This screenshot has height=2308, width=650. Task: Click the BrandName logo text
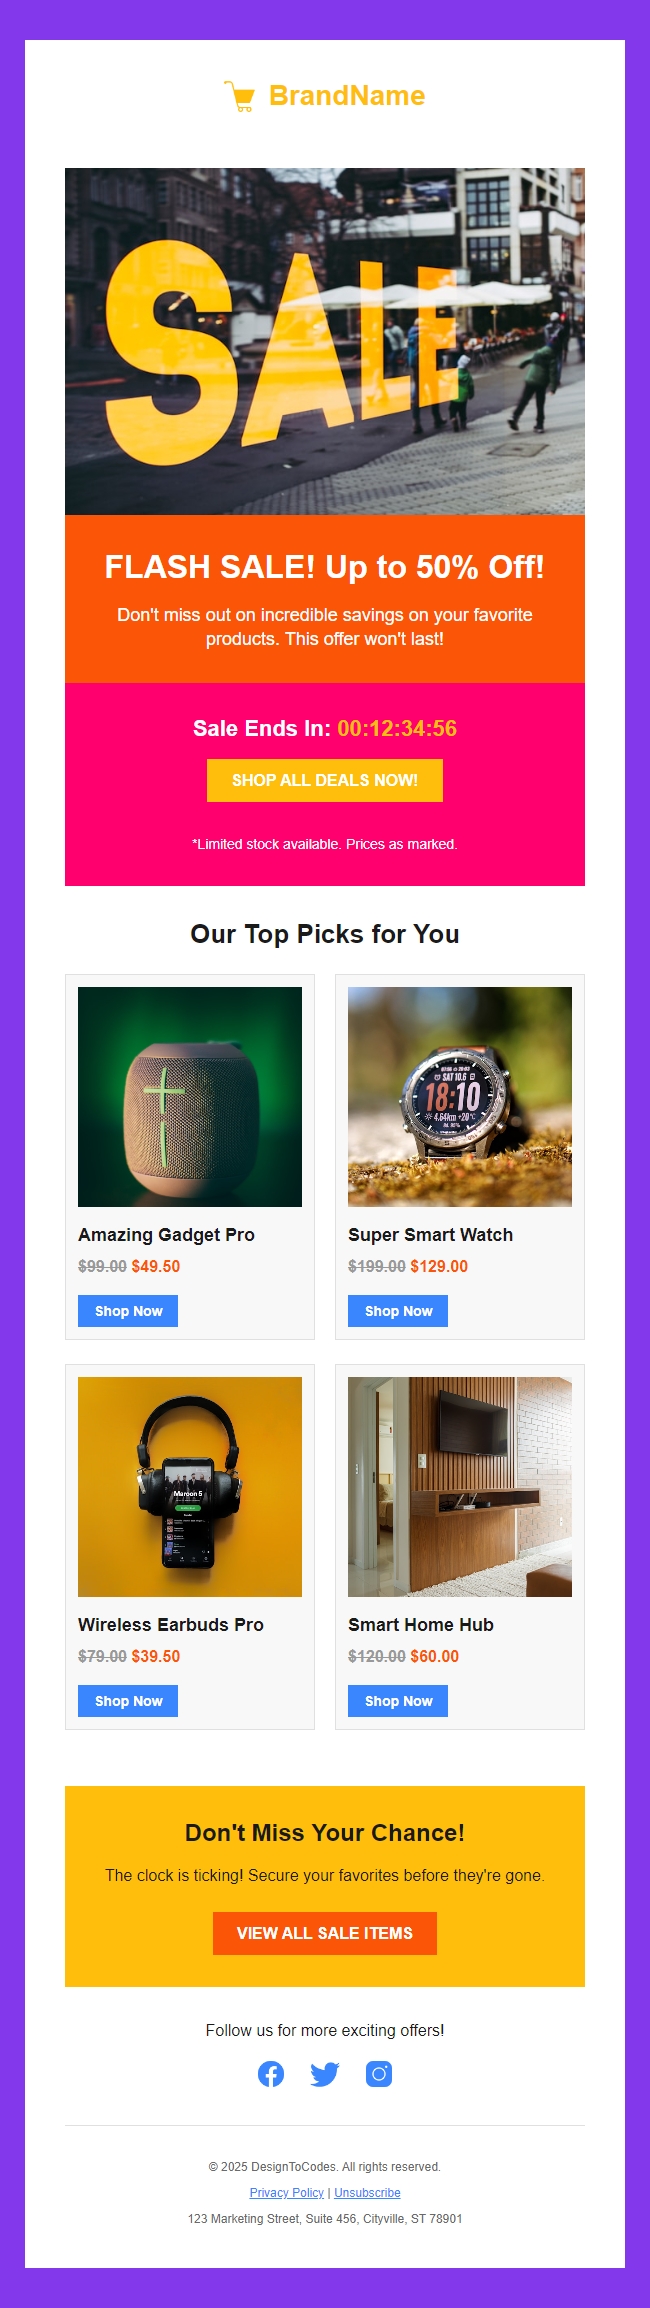point(345,96)
